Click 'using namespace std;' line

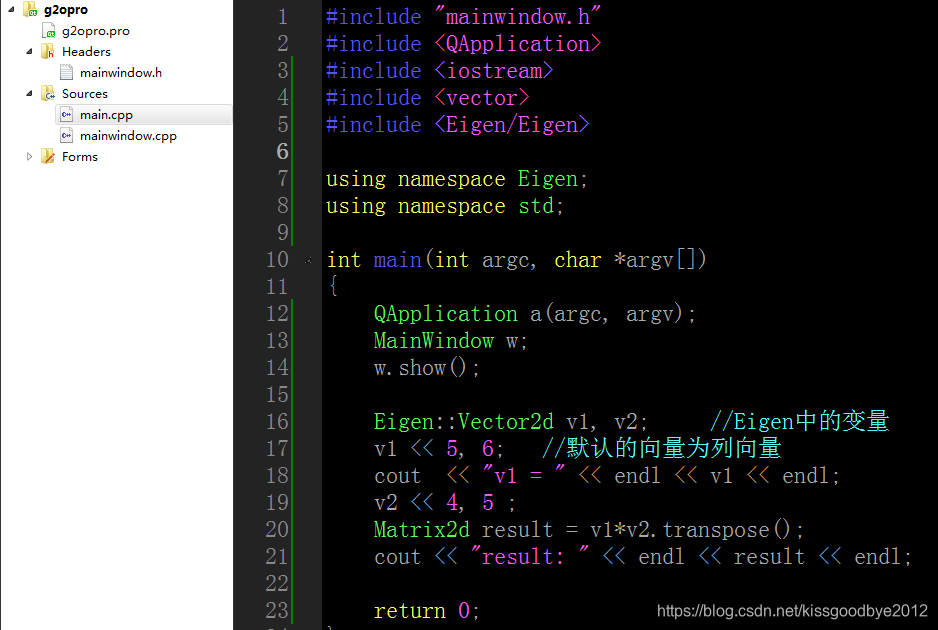click(444, 206)
